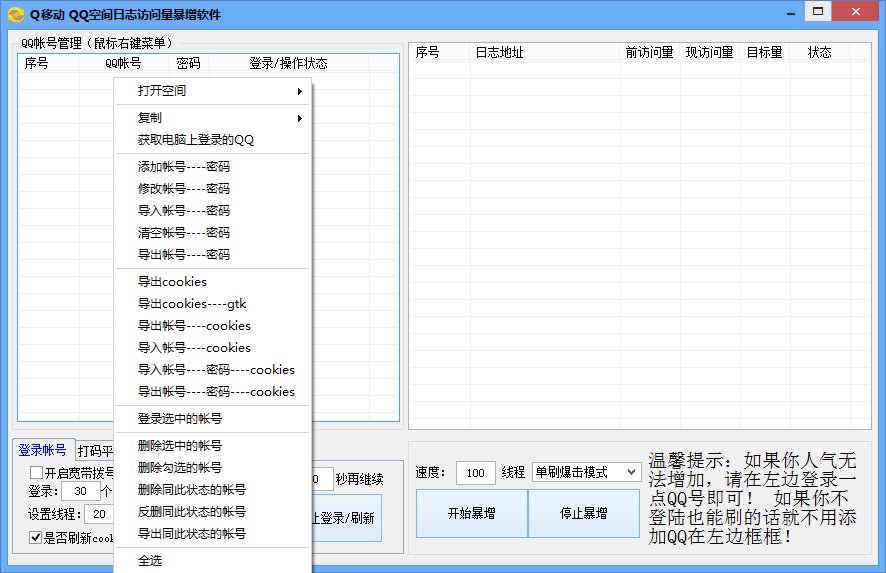
Task: Click the QQ帐号 column header
Action: [123, 63]
